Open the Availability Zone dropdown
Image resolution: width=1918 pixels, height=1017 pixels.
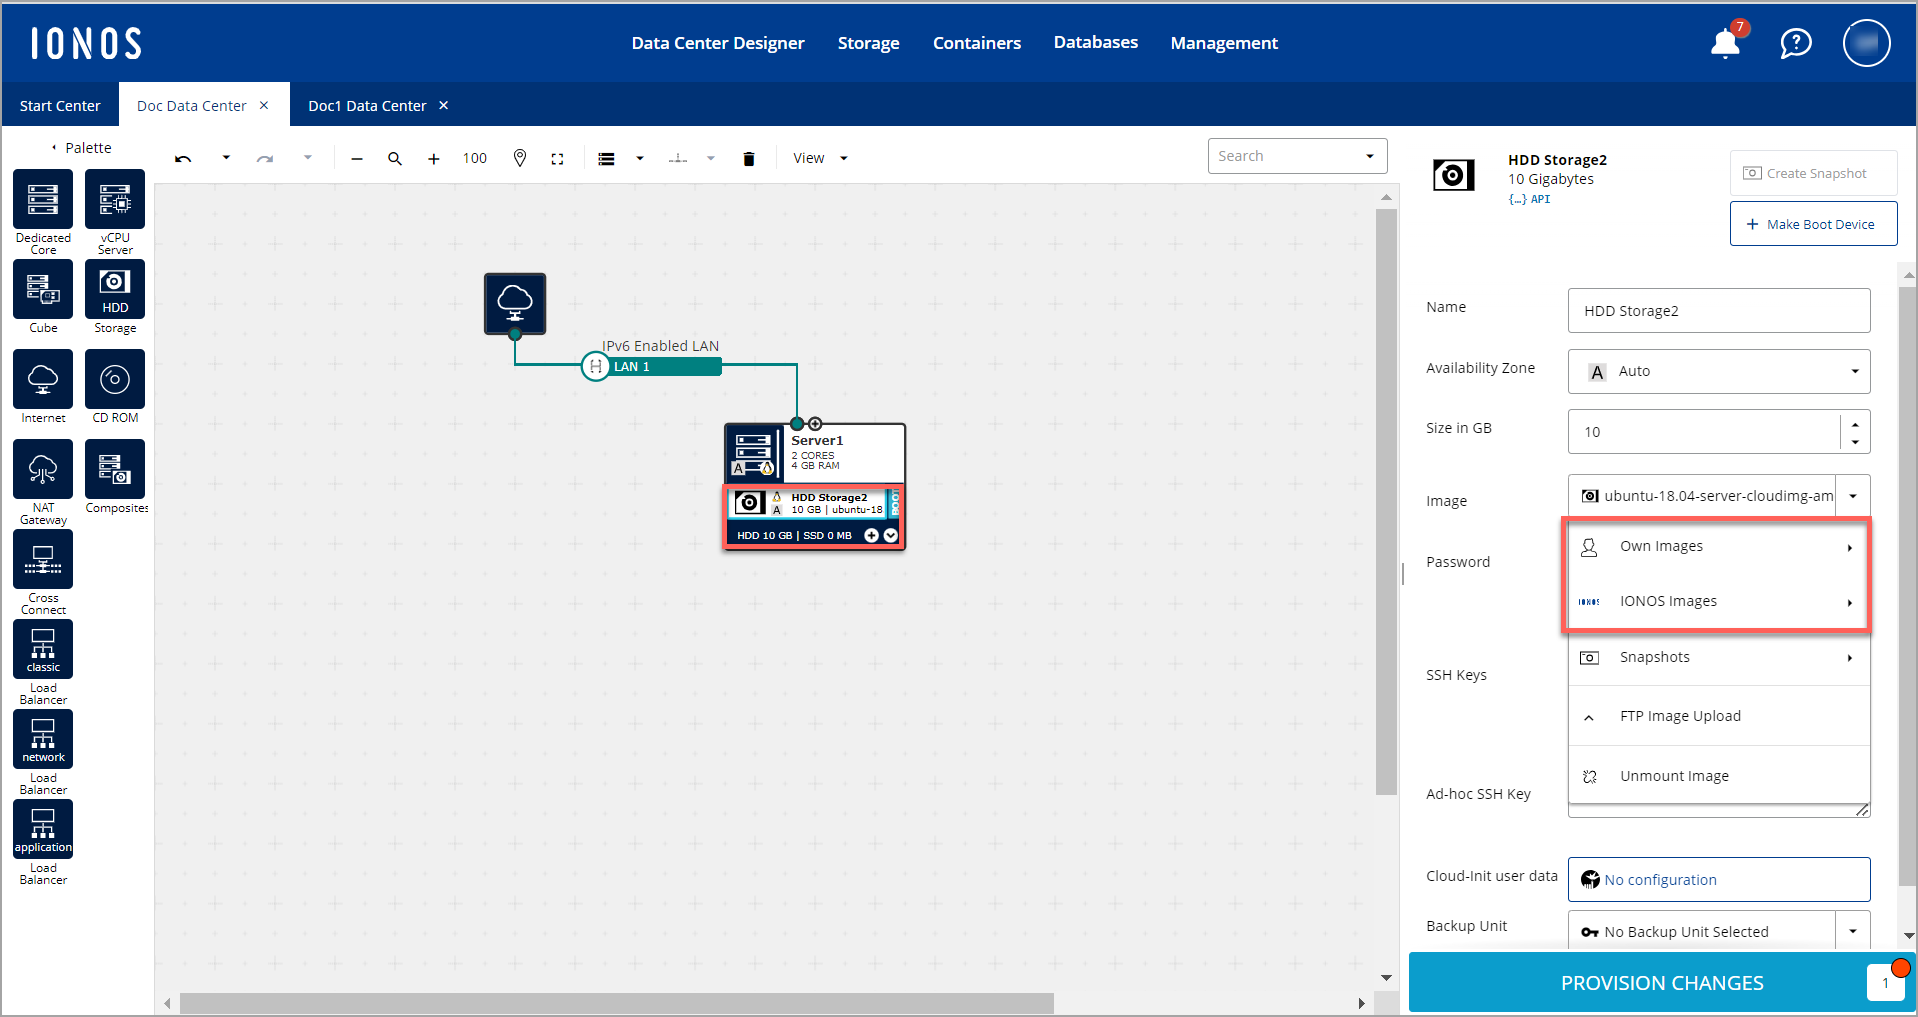click(1718, 371)
